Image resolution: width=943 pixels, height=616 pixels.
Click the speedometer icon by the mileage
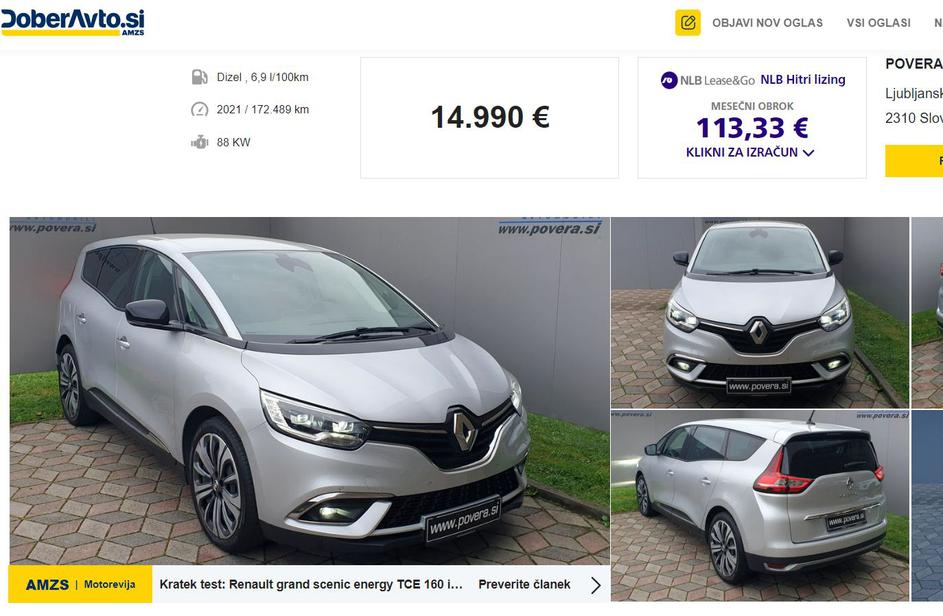pos(199,109)
